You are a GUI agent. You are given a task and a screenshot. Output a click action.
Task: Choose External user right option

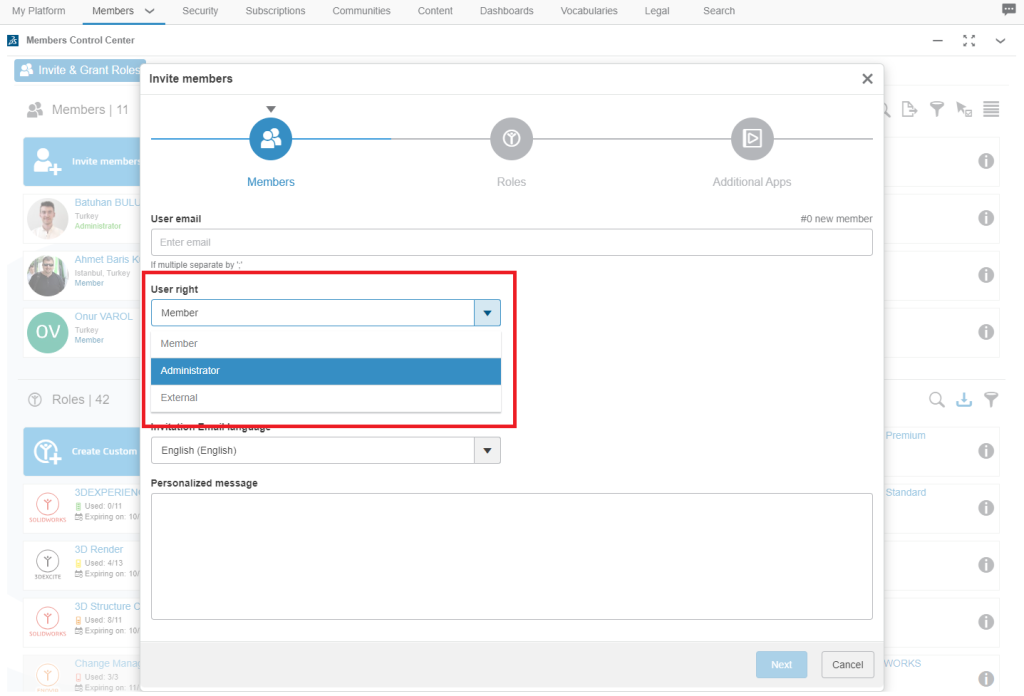325,398
